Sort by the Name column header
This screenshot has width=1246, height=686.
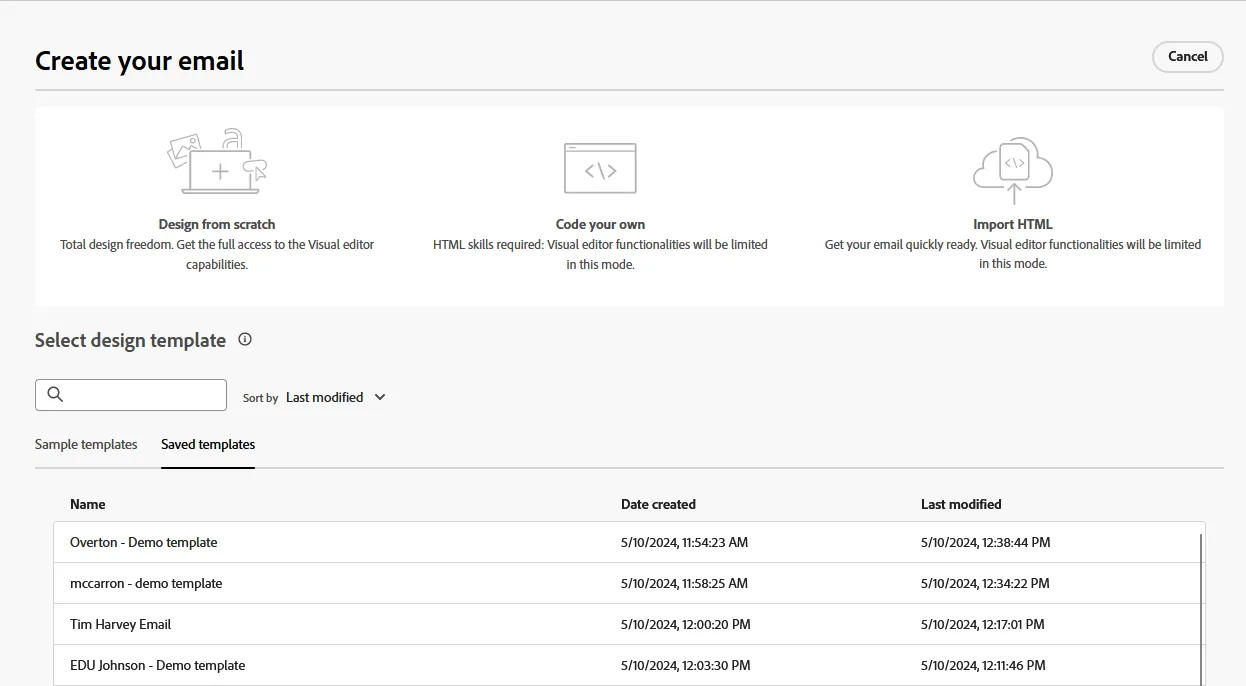click(x=88, y=504)
